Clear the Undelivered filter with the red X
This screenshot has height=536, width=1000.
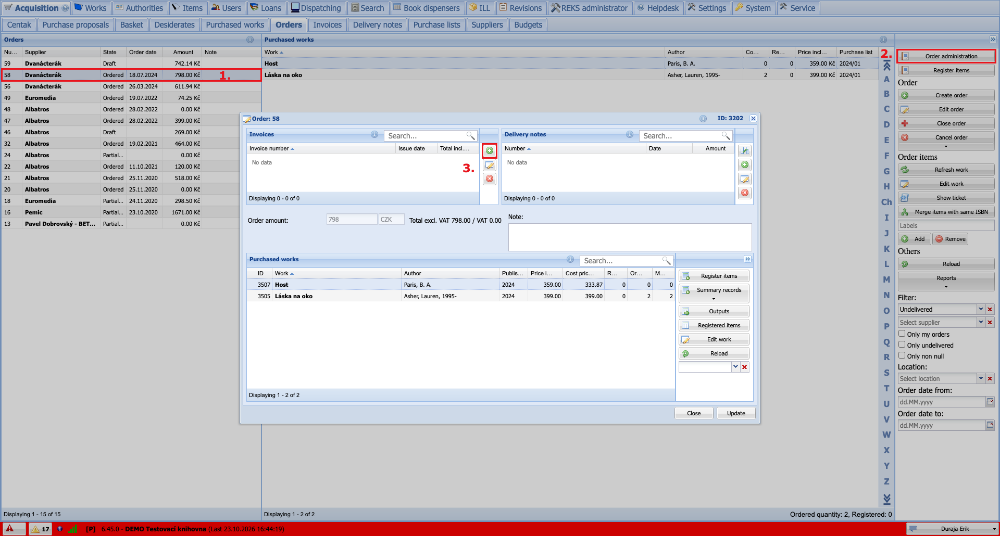(x=990, y=309)
